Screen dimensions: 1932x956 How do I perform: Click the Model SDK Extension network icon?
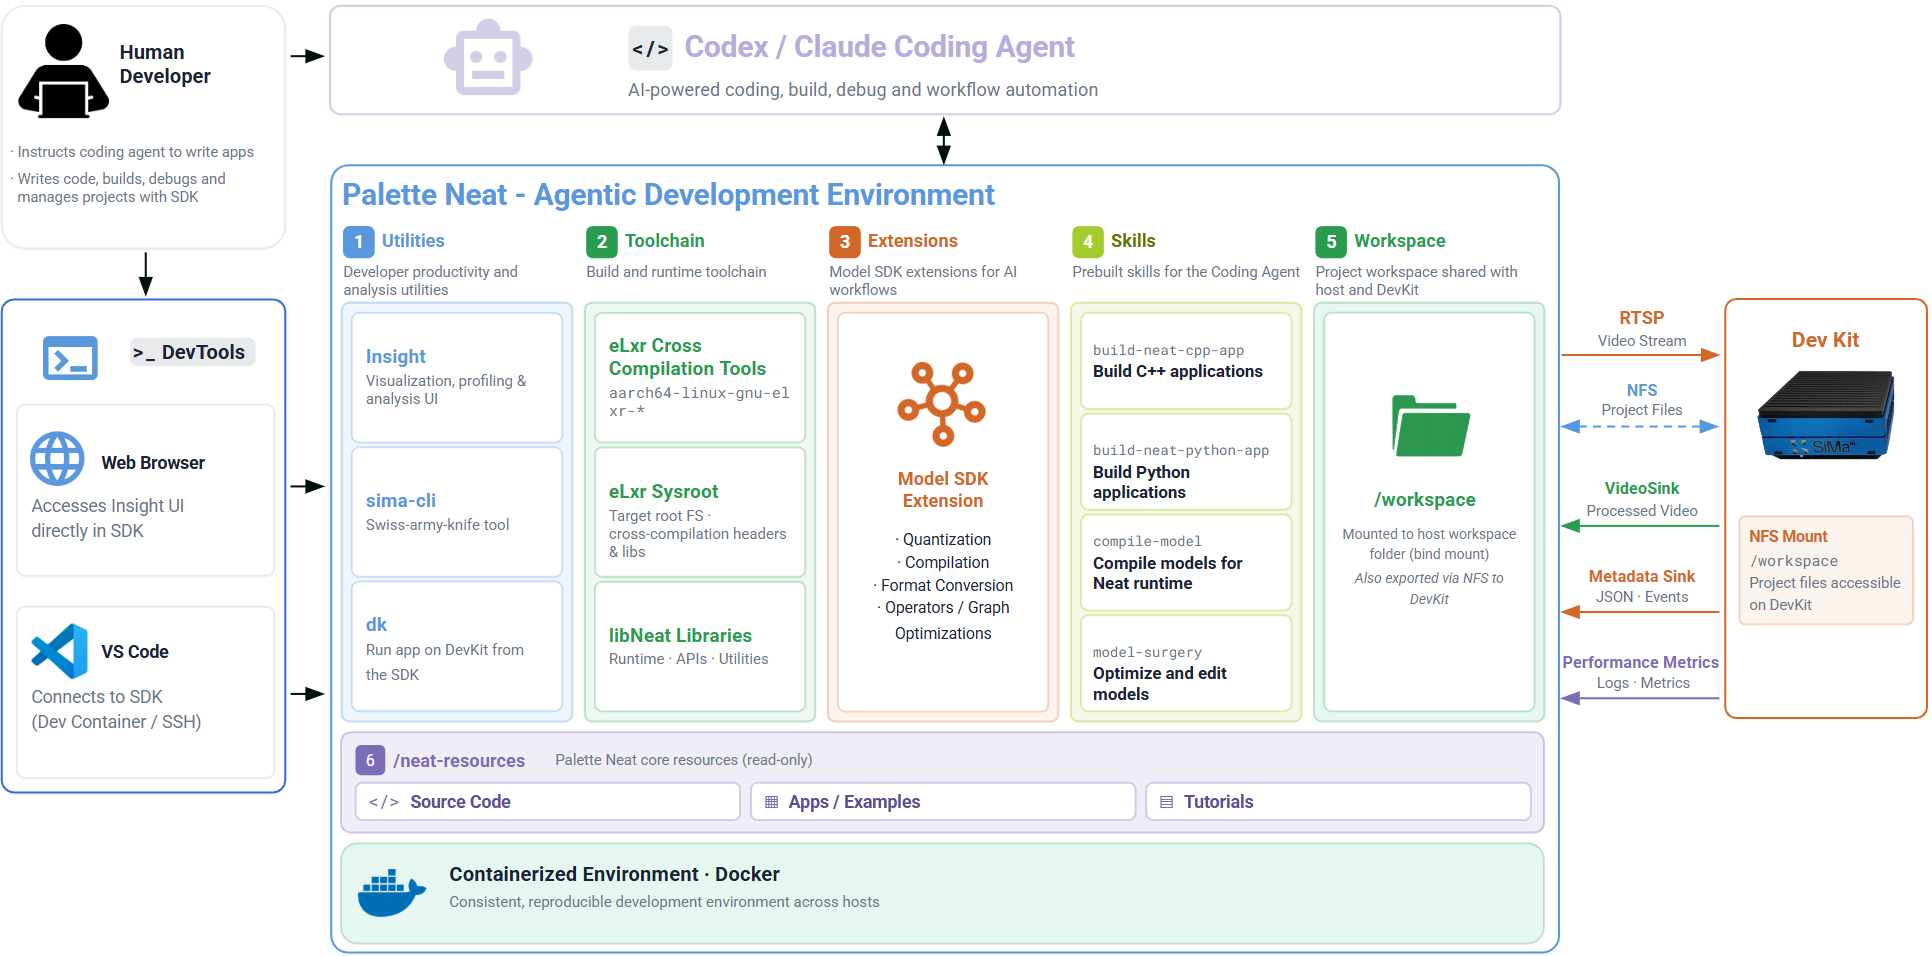[x=942, y=403]
